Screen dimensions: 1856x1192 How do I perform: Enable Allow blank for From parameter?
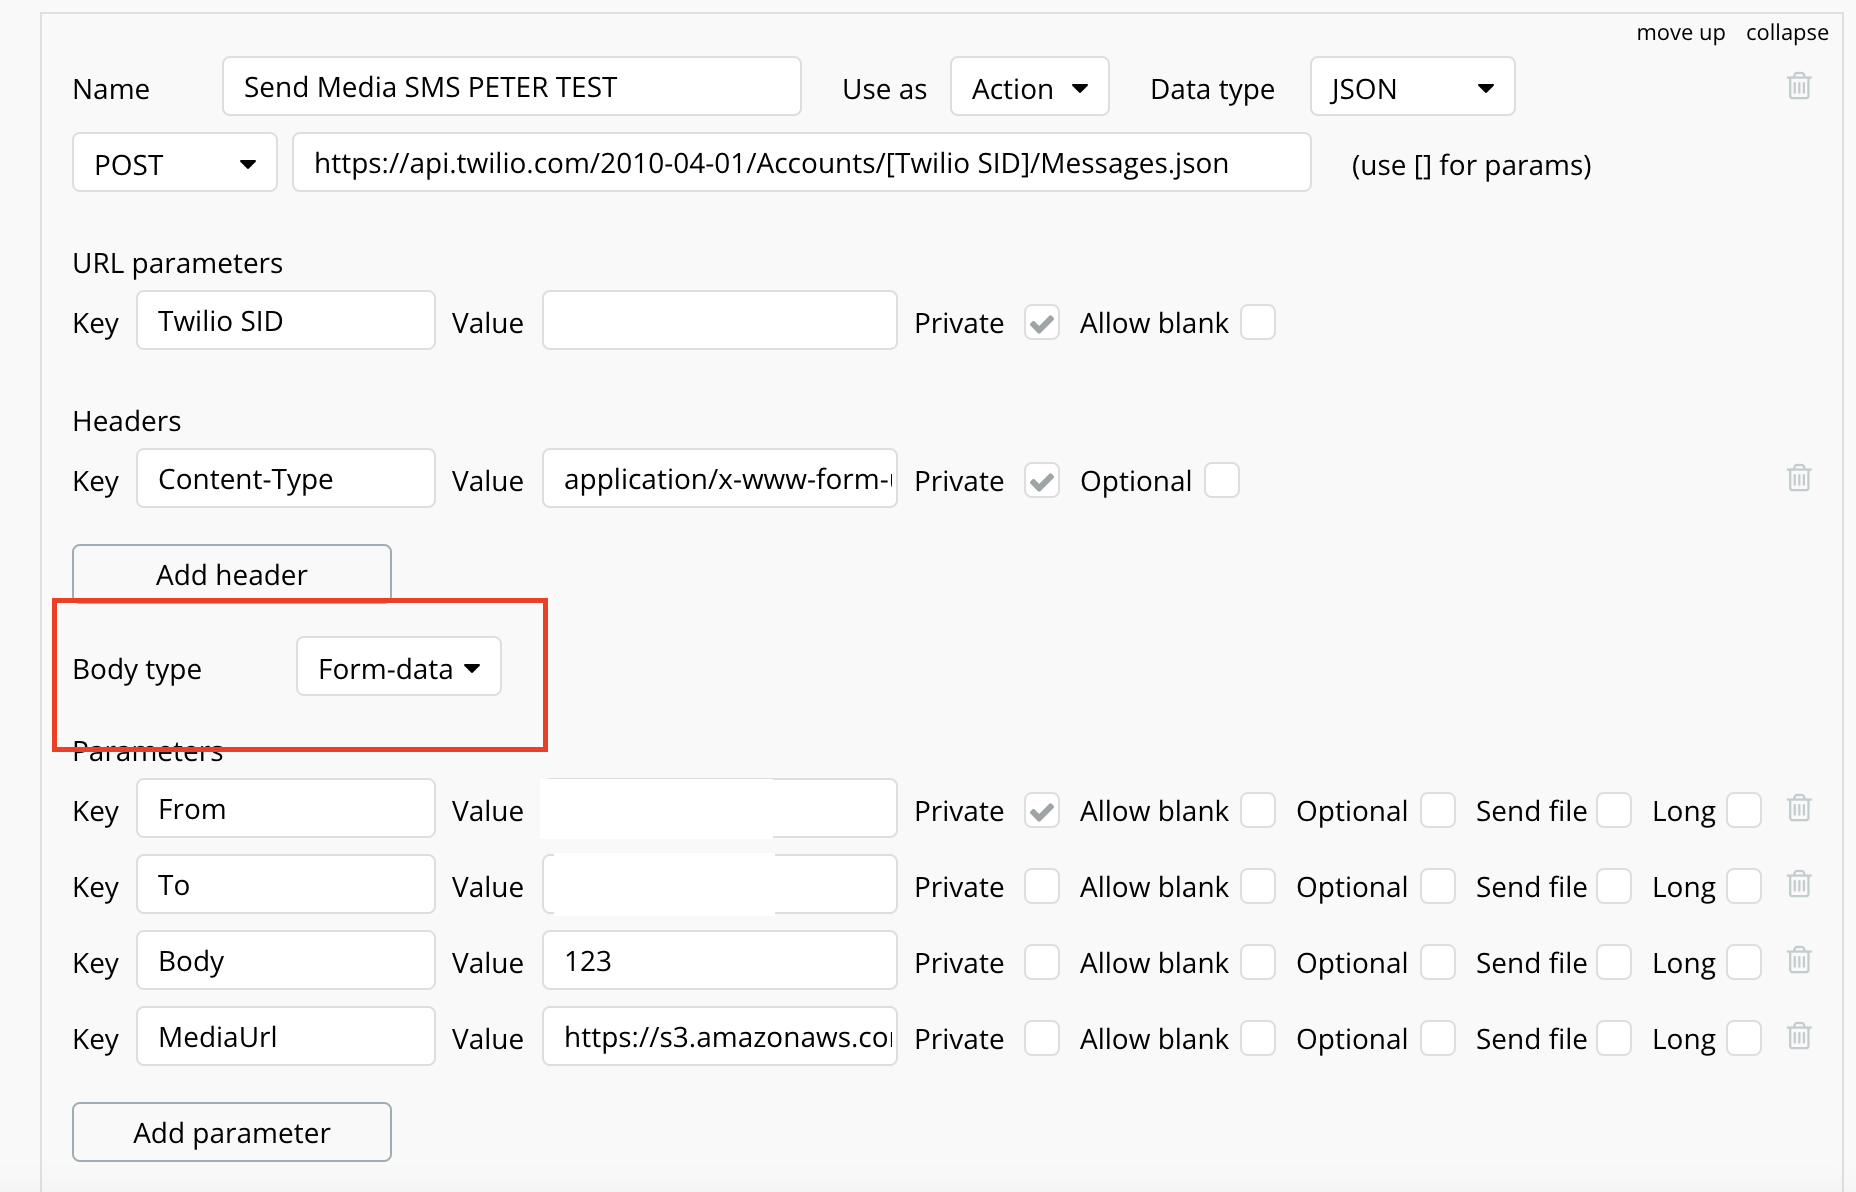pos(1258,811)
